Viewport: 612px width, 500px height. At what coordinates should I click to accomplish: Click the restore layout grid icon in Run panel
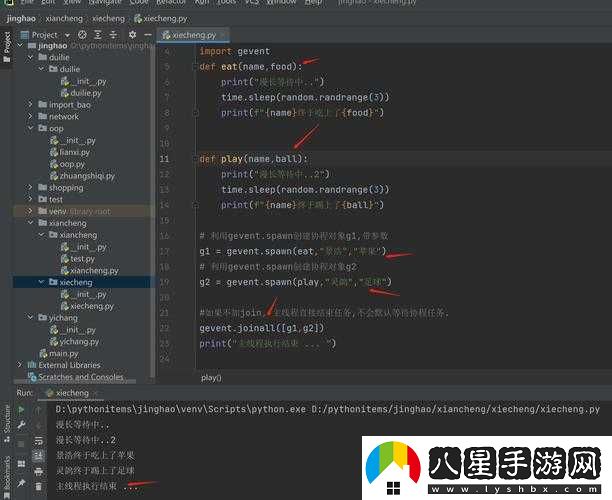(x=21, y=464)
